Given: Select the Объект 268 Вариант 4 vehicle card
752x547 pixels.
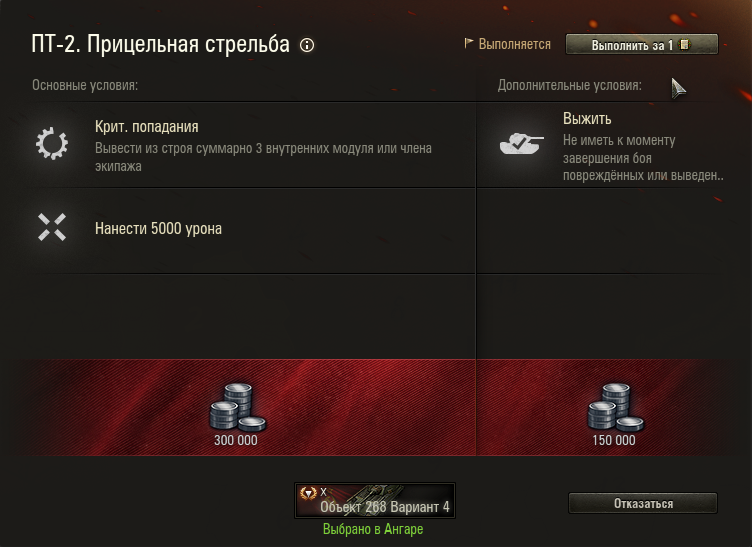Looking at the screenshot, I should tap(375, 500).
